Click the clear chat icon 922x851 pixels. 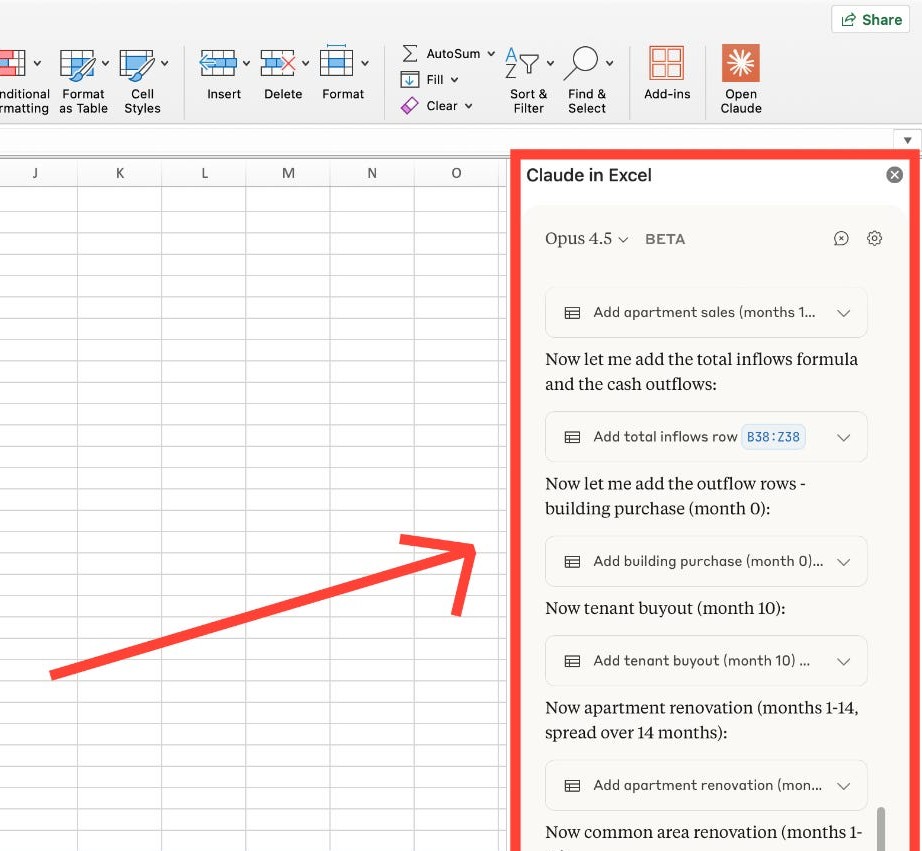point(841,238)
